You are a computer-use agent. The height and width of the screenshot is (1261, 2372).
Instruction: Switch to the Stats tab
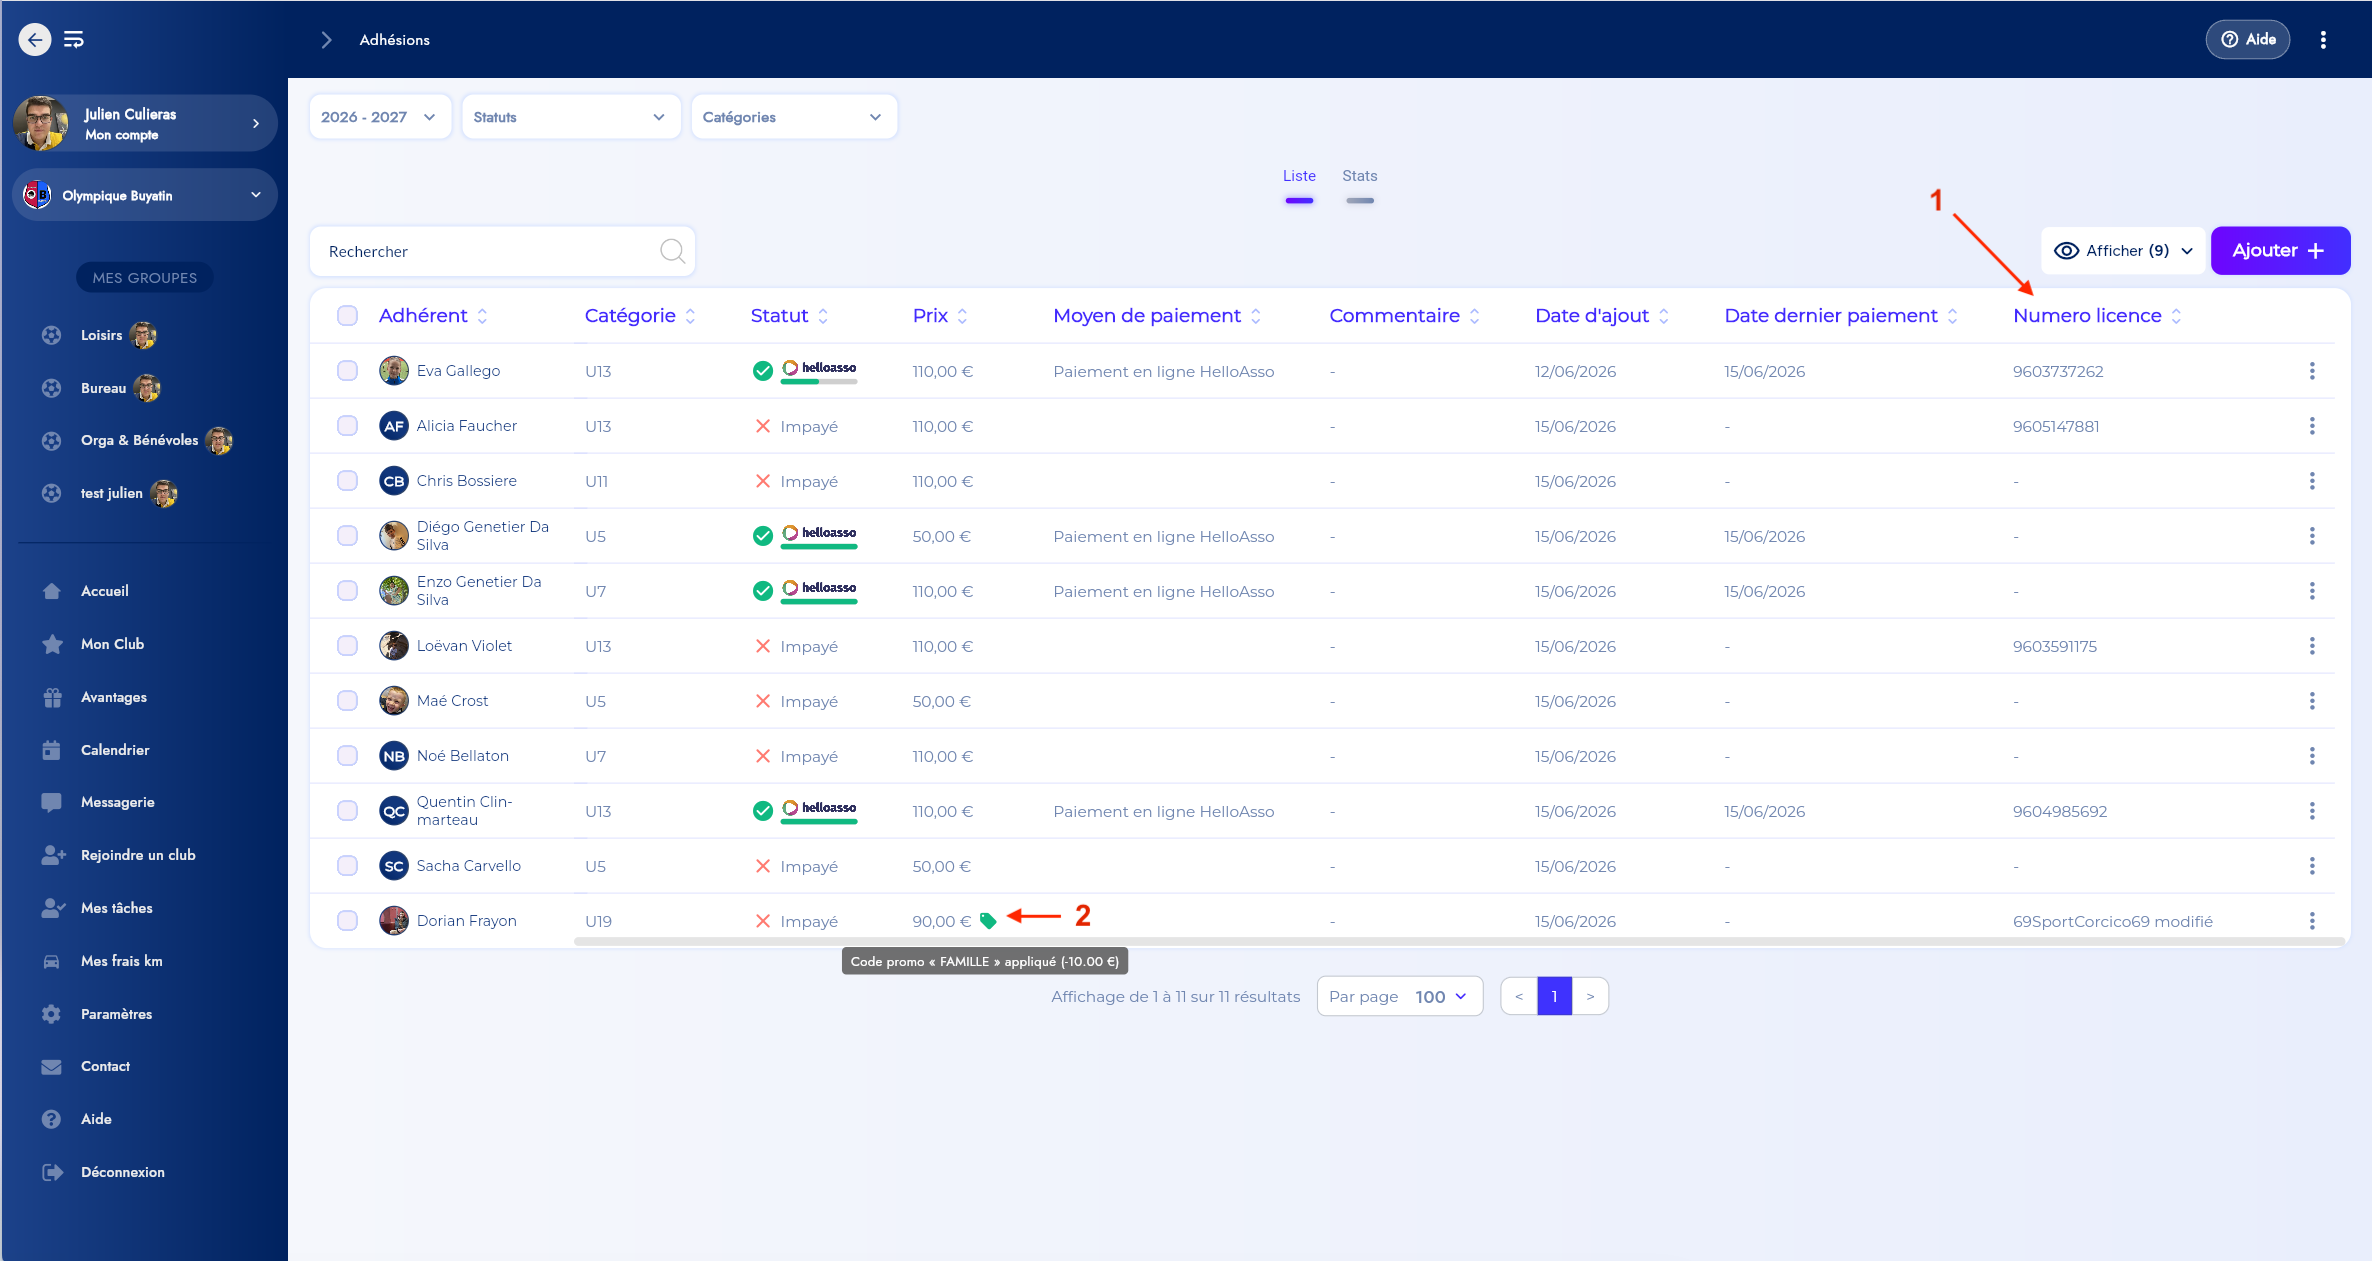tap(1359, 176)
